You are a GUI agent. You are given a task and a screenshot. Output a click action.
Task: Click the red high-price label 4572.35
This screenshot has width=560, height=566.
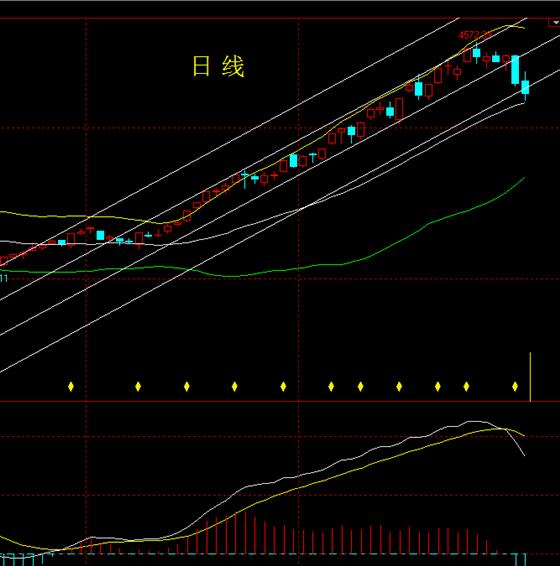[x=475, y=35]
